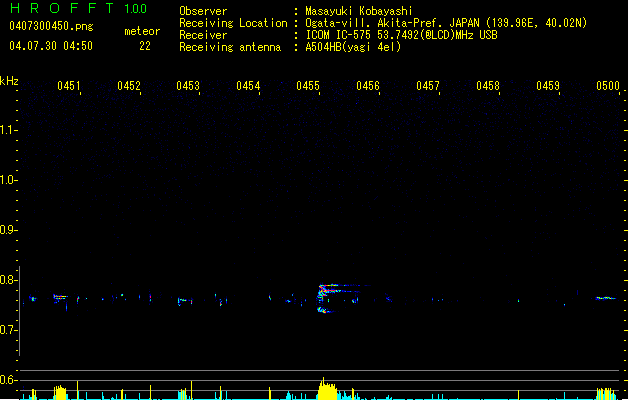
Task: Click the yellow power peak before 0451
Action: pos(60,392)
